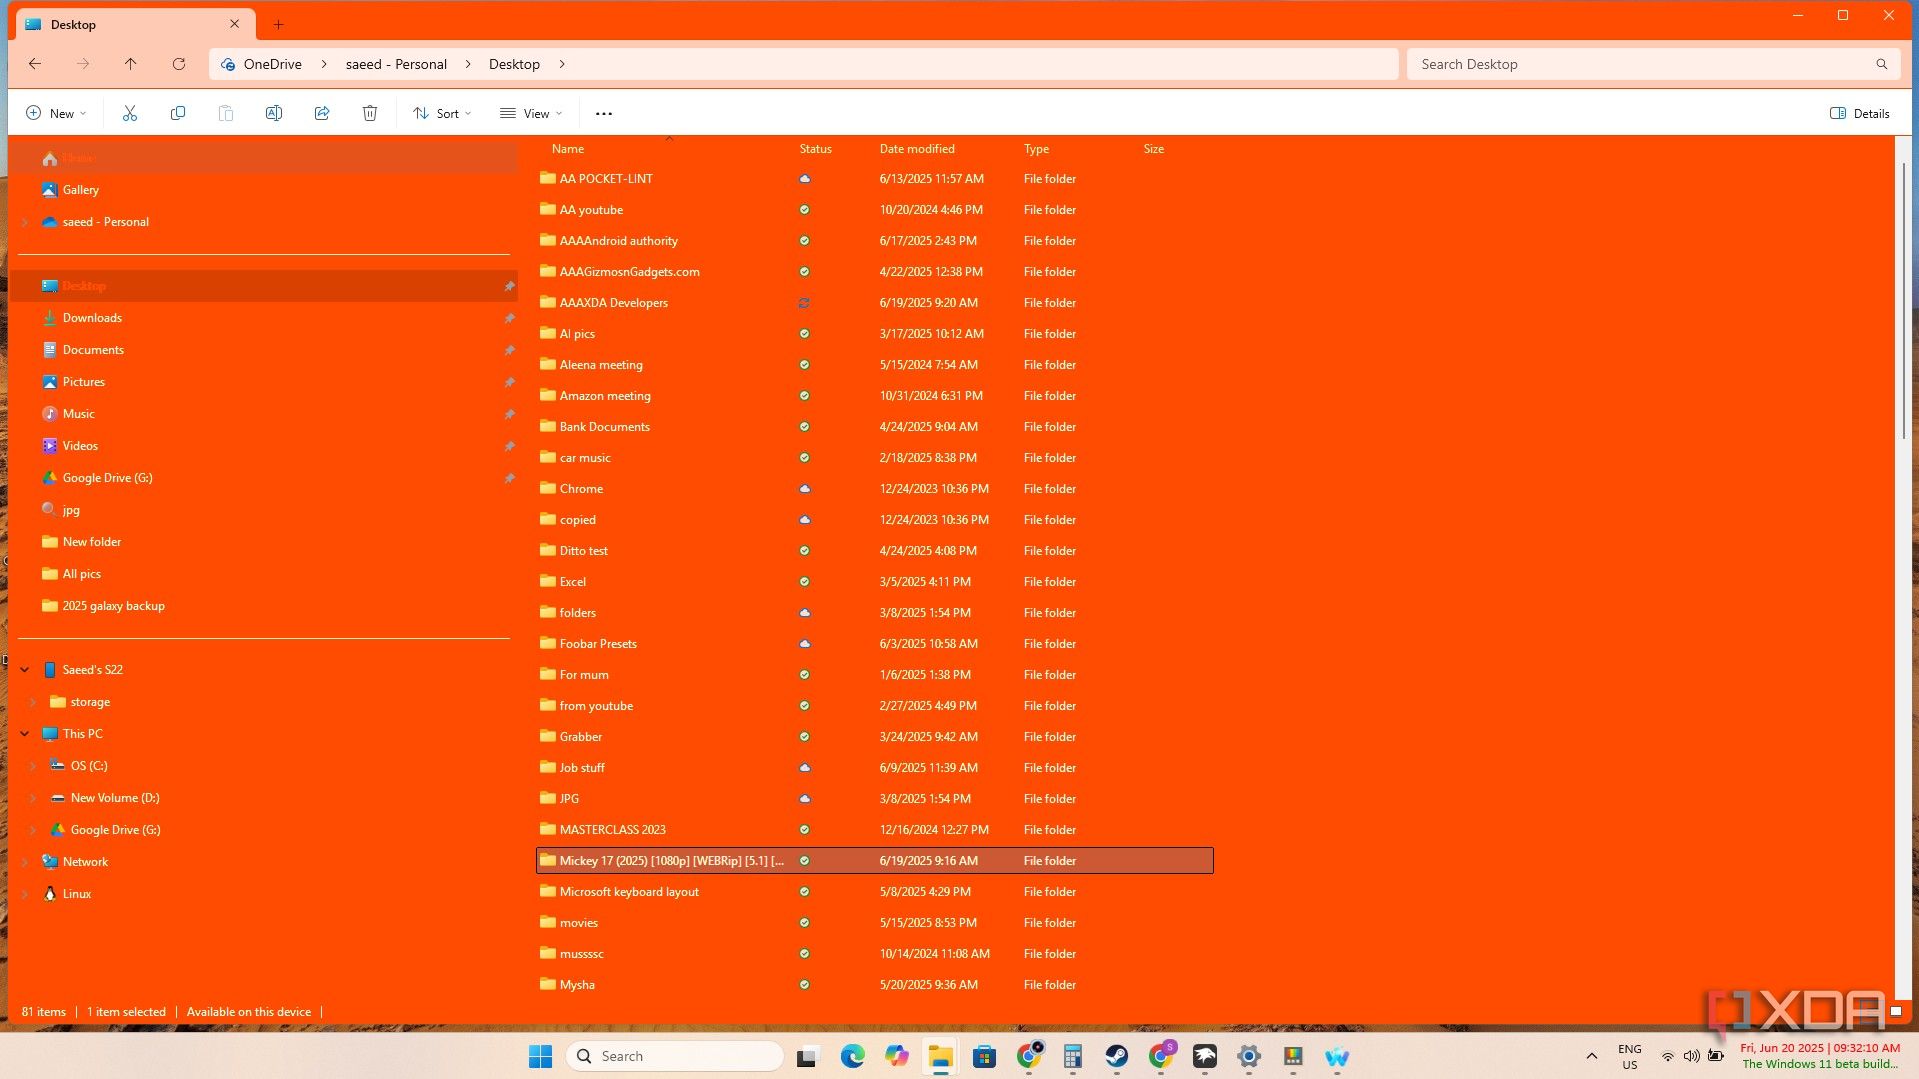Click the saeed - Personal breadcrumb

point(396,64)
